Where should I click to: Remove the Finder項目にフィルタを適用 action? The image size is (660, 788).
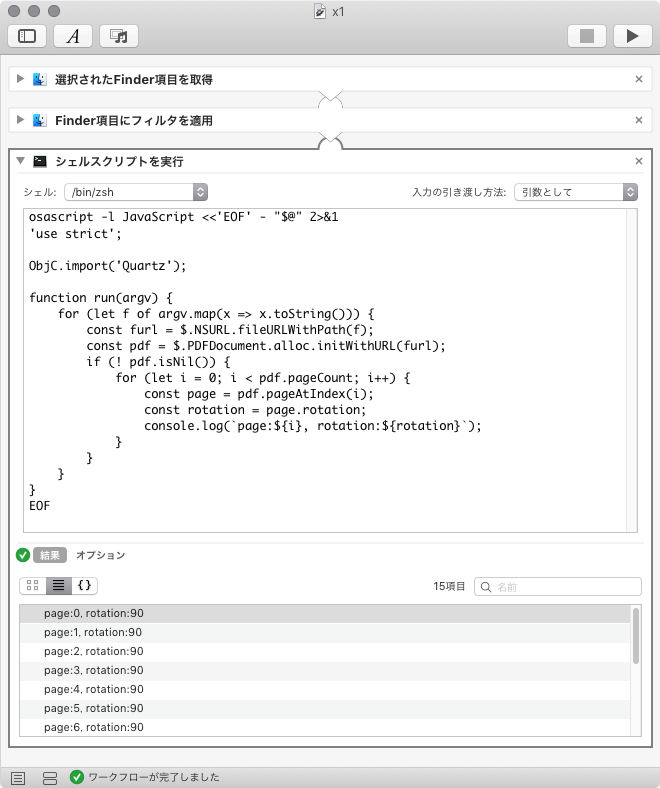pyautogui.click(x=639, y=120)
